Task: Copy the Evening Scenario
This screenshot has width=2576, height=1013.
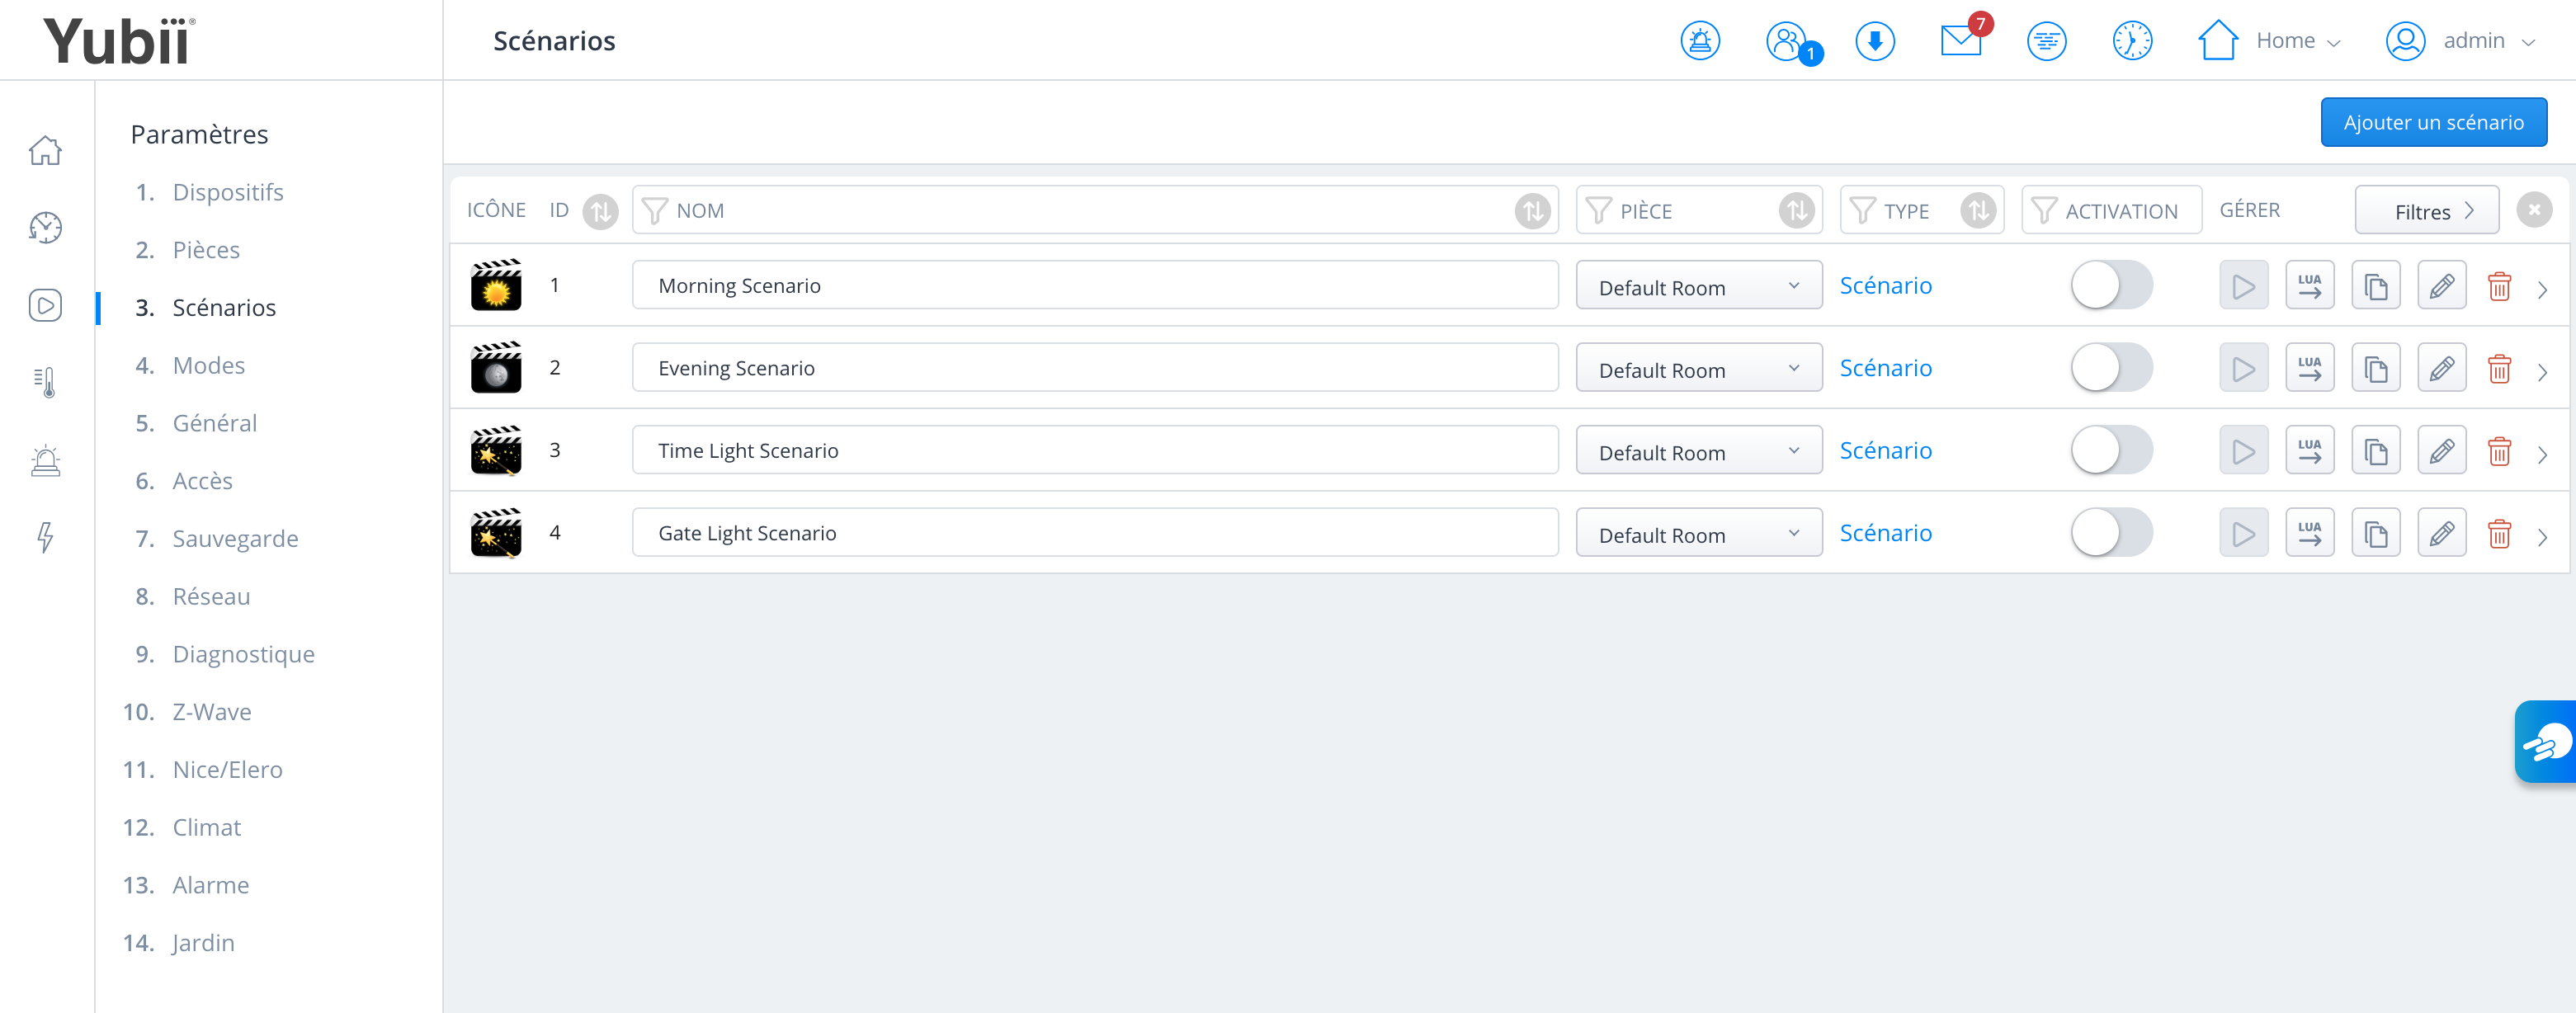Action: pyautogui.click(x=2375, y=368)
